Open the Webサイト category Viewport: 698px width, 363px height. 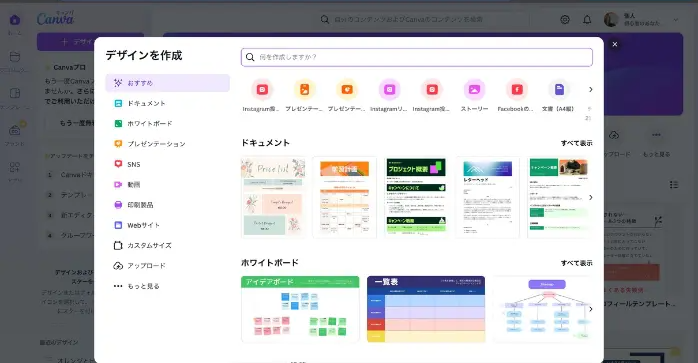167,225
